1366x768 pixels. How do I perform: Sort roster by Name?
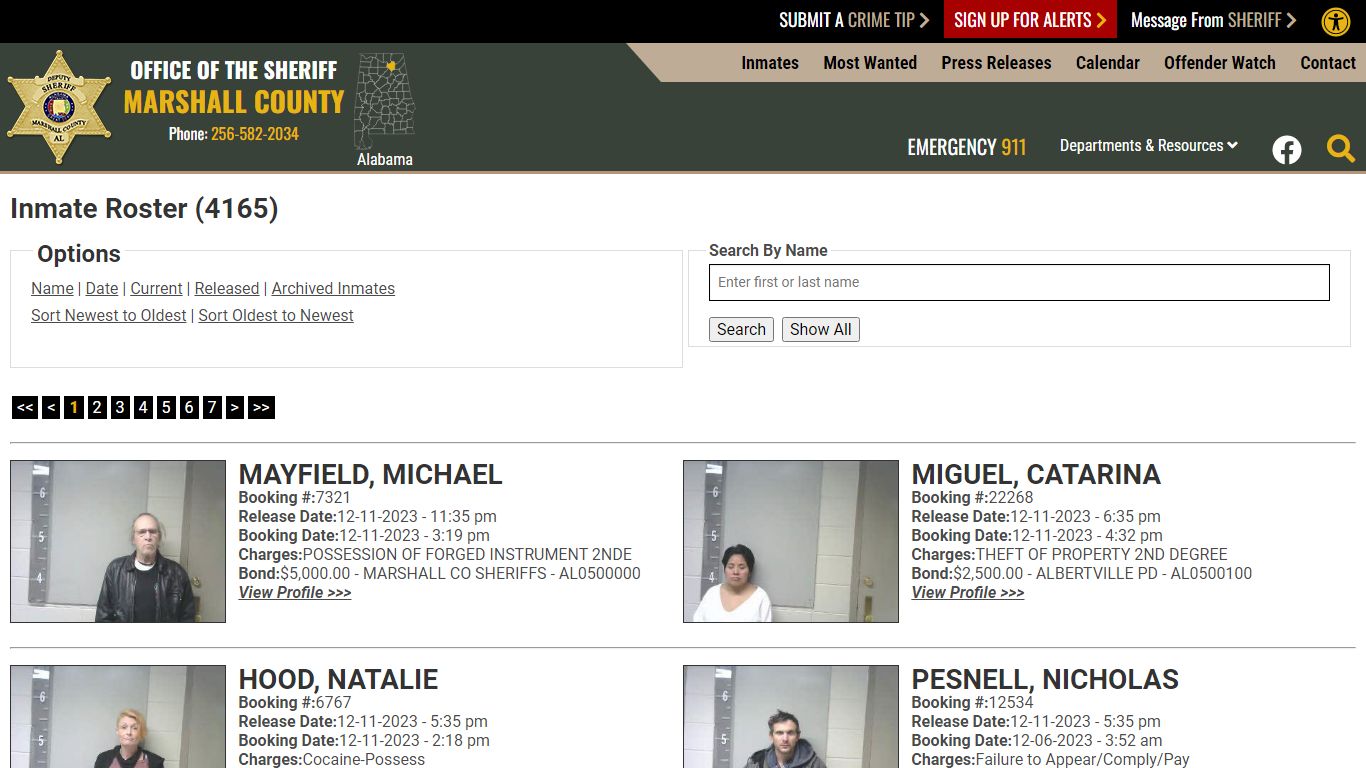(x=52, y=288)
